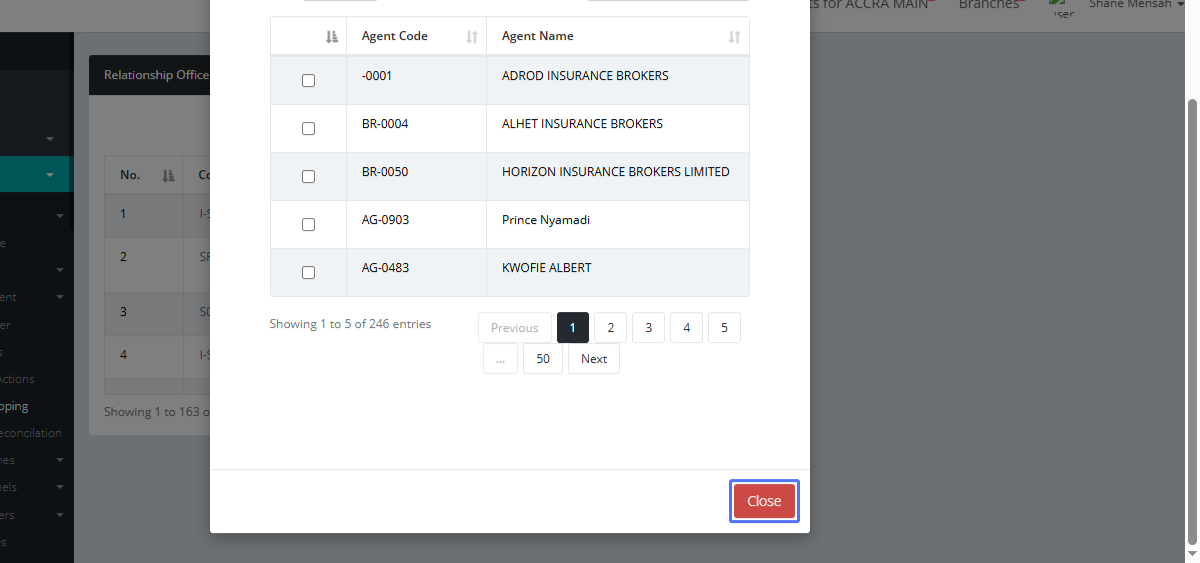Open the Shane Mensah user dropdown
Image resolution: width=1200 pixels, height=563 pixels.
(x=1132, y=5)
